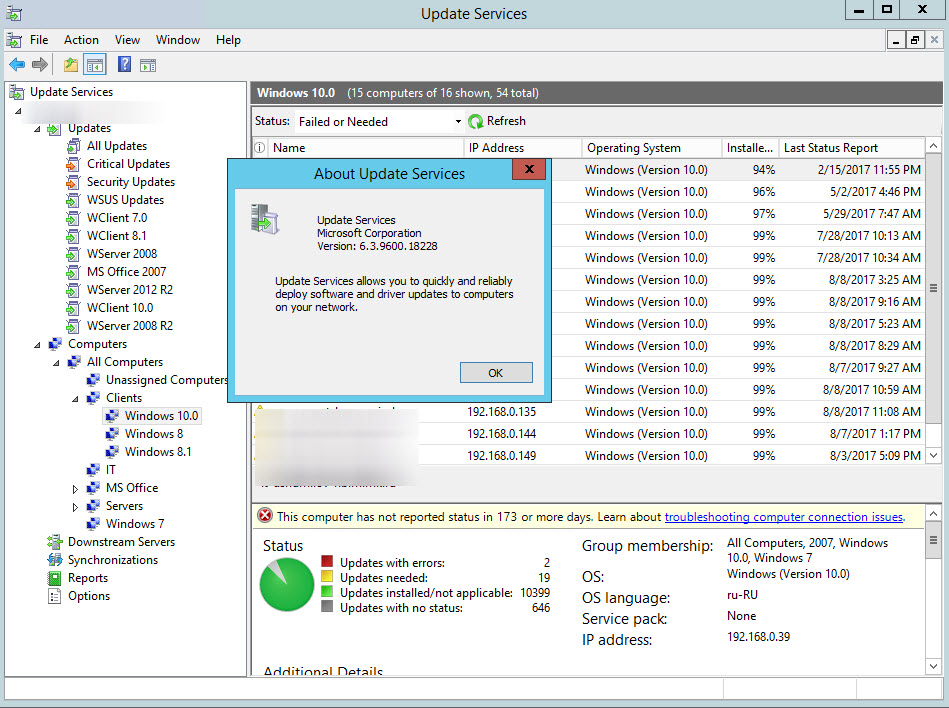This screenshot has width=949, height=708.
Task: Select the Windows 8 computer group
Action: [x=154, y=434]
